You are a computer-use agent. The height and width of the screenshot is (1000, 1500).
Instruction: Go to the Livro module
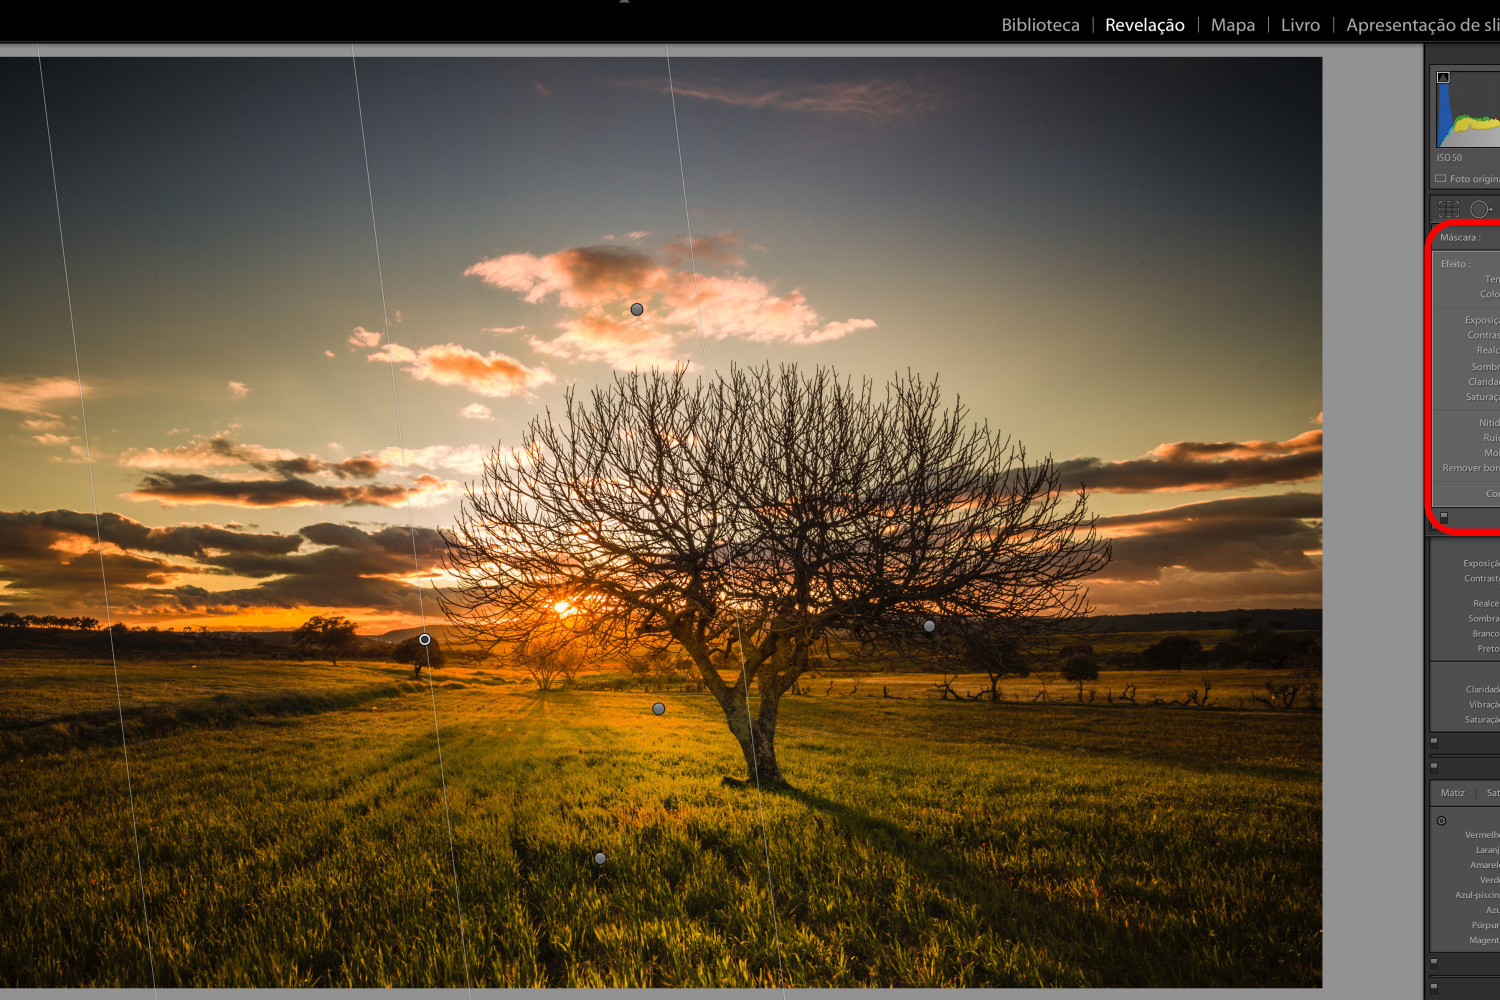[1300, 25]
